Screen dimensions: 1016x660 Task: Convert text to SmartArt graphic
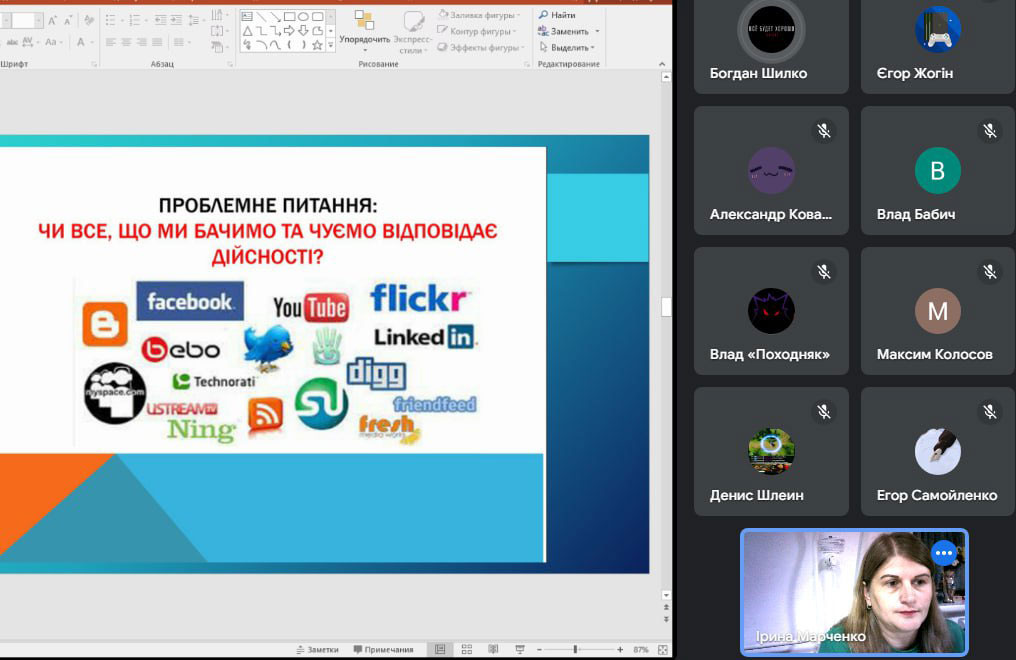click(219, 47)
